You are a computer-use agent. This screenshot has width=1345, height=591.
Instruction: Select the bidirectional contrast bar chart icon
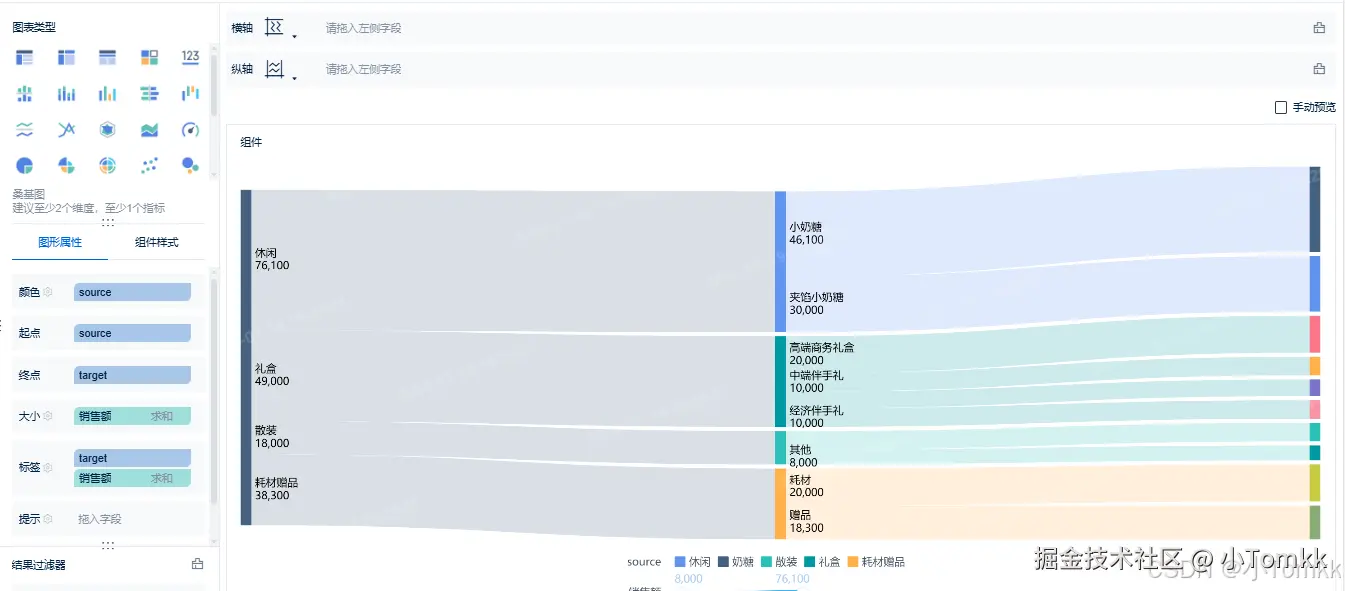(149, 94)
